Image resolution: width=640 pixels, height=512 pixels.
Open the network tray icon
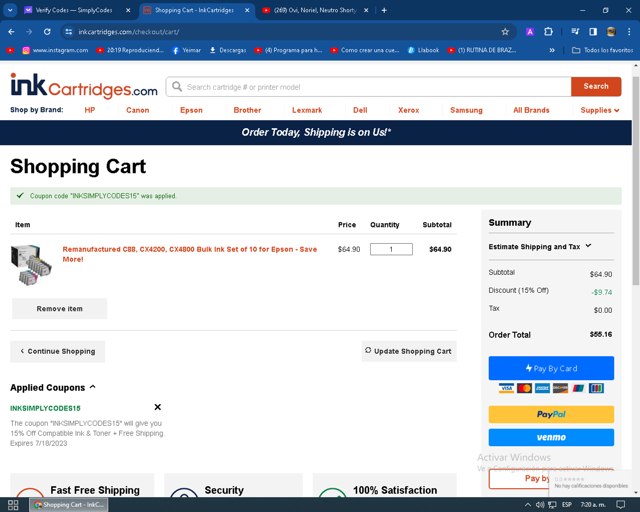[552, 505]
